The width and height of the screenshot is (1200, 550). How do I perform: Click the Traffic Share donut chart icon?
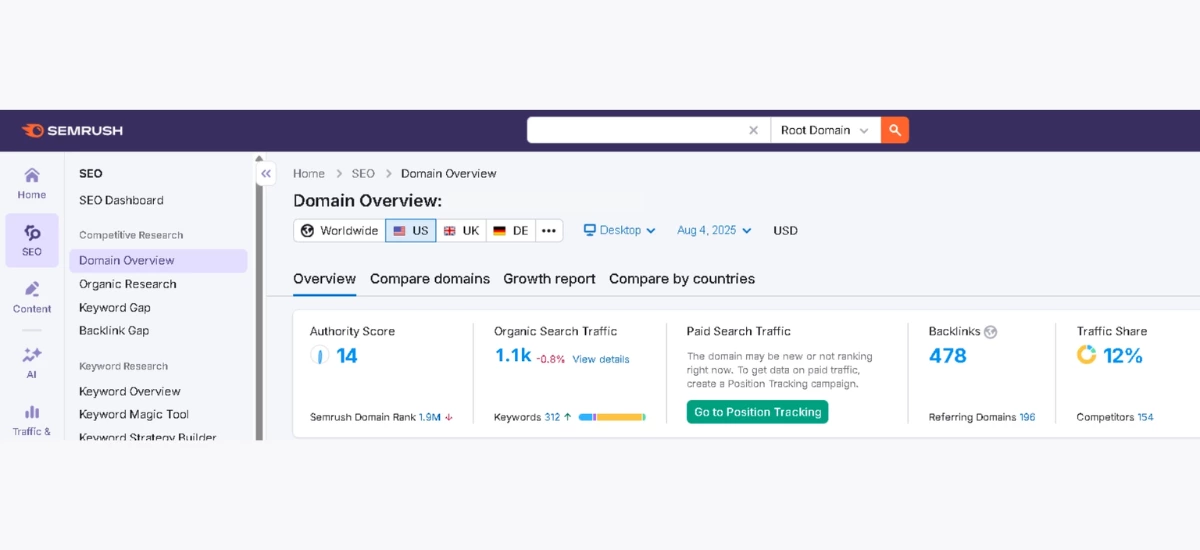click(1087, 355)
